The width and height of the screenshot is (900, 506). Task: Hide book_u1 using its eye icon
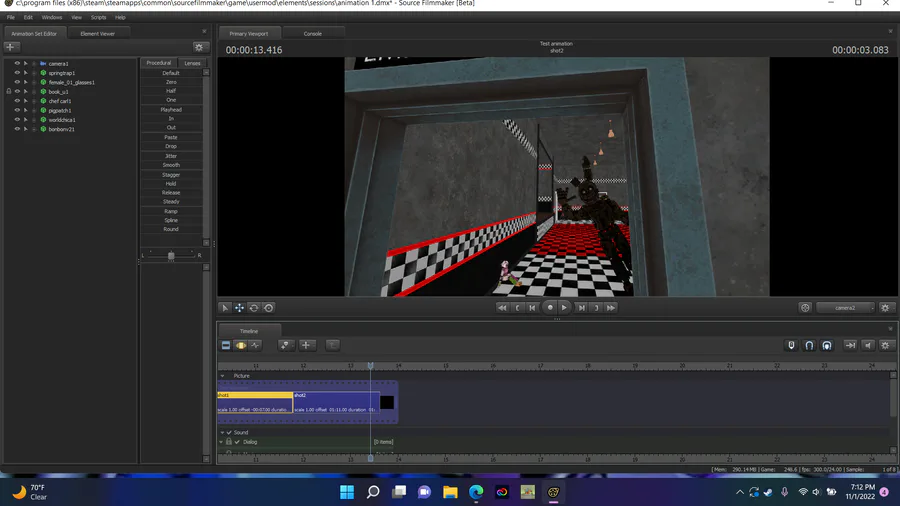point(17,91)
